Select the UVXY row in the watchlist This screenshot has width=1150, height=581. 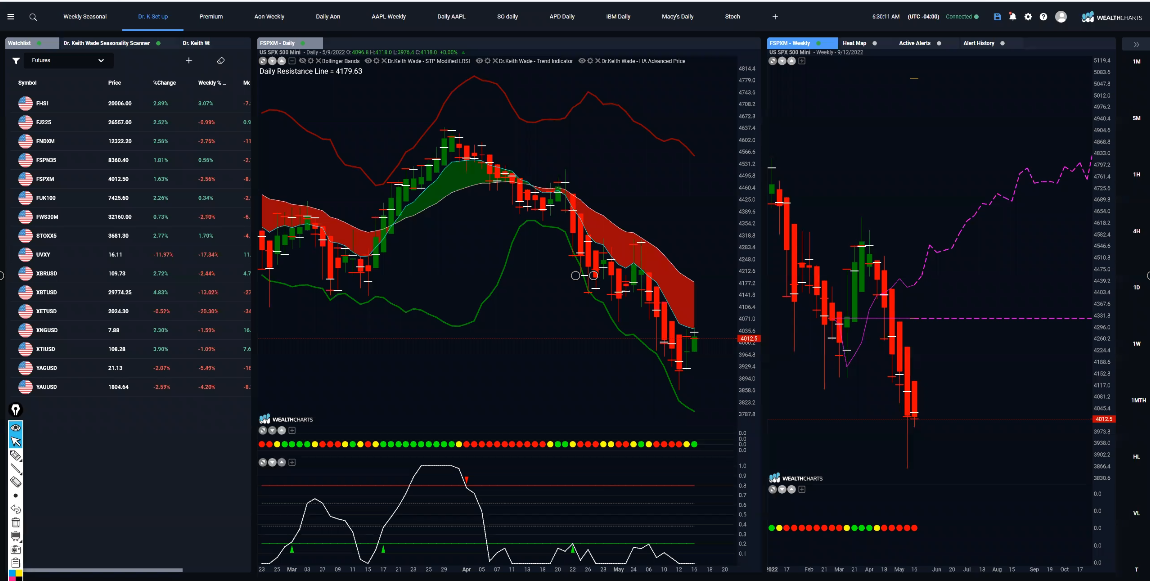point(128,255)
